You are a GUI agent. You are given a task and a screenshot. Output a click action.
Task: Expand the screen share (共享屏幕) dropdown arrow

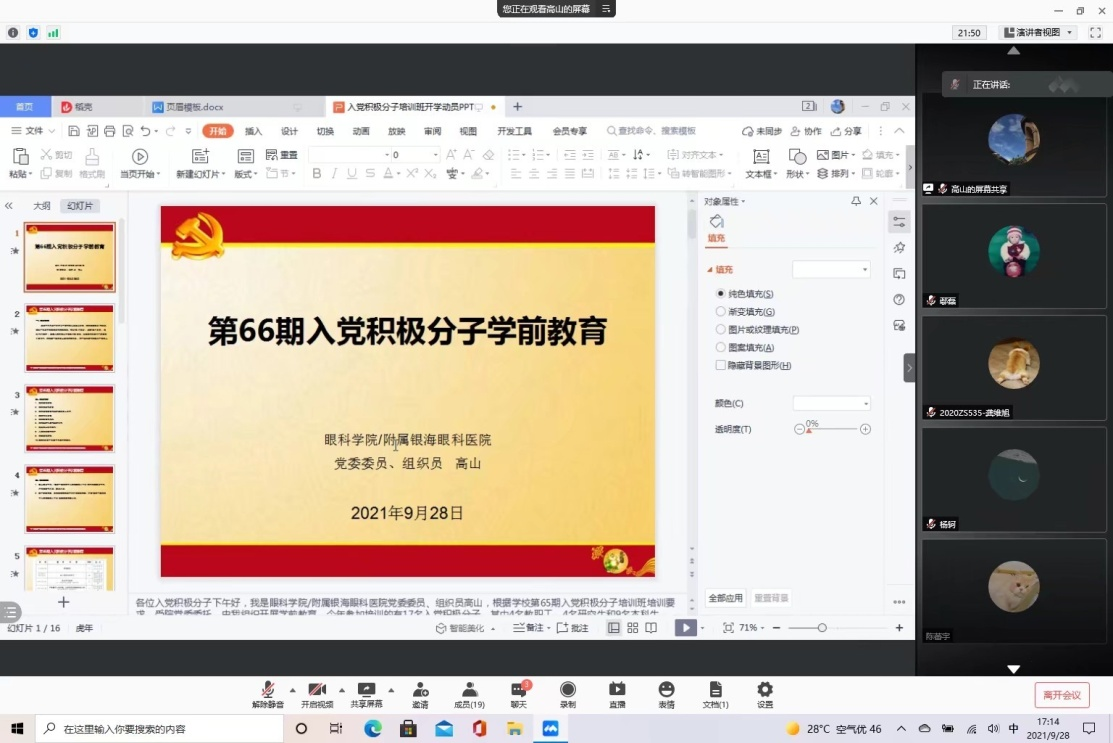click(390, 691)
